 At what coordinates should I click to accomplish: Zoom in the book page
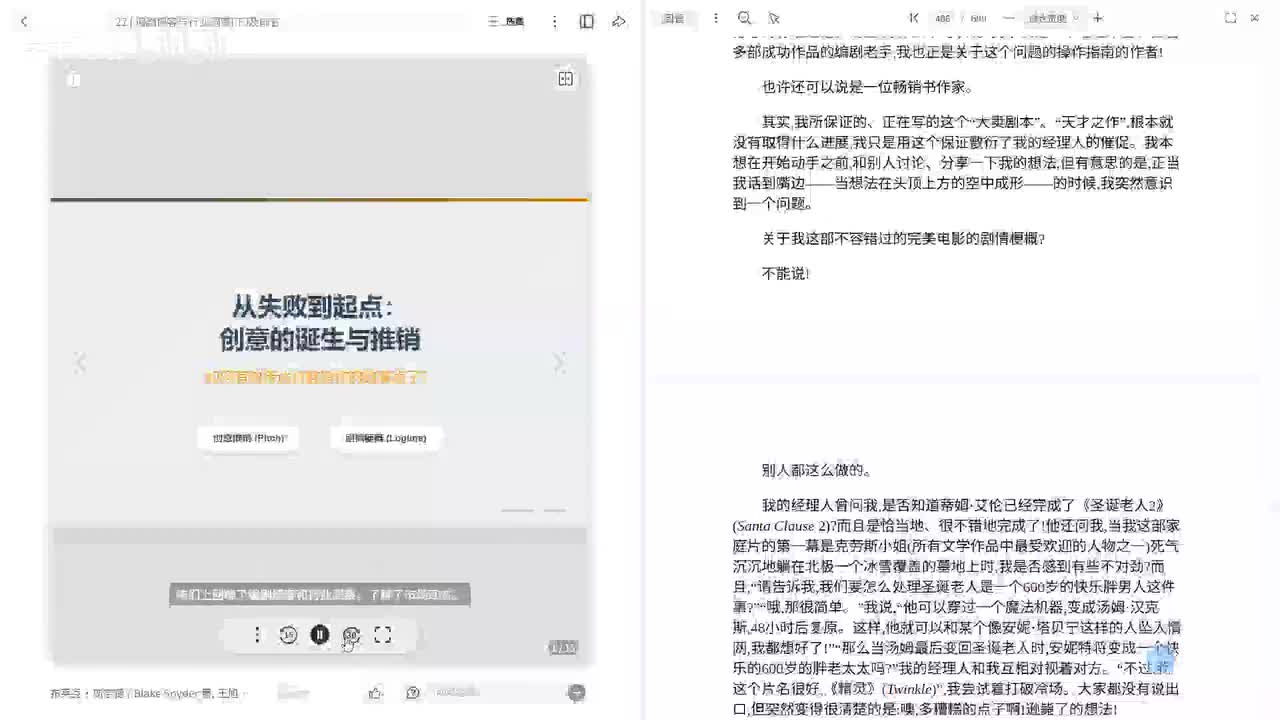click(1098, 18)
